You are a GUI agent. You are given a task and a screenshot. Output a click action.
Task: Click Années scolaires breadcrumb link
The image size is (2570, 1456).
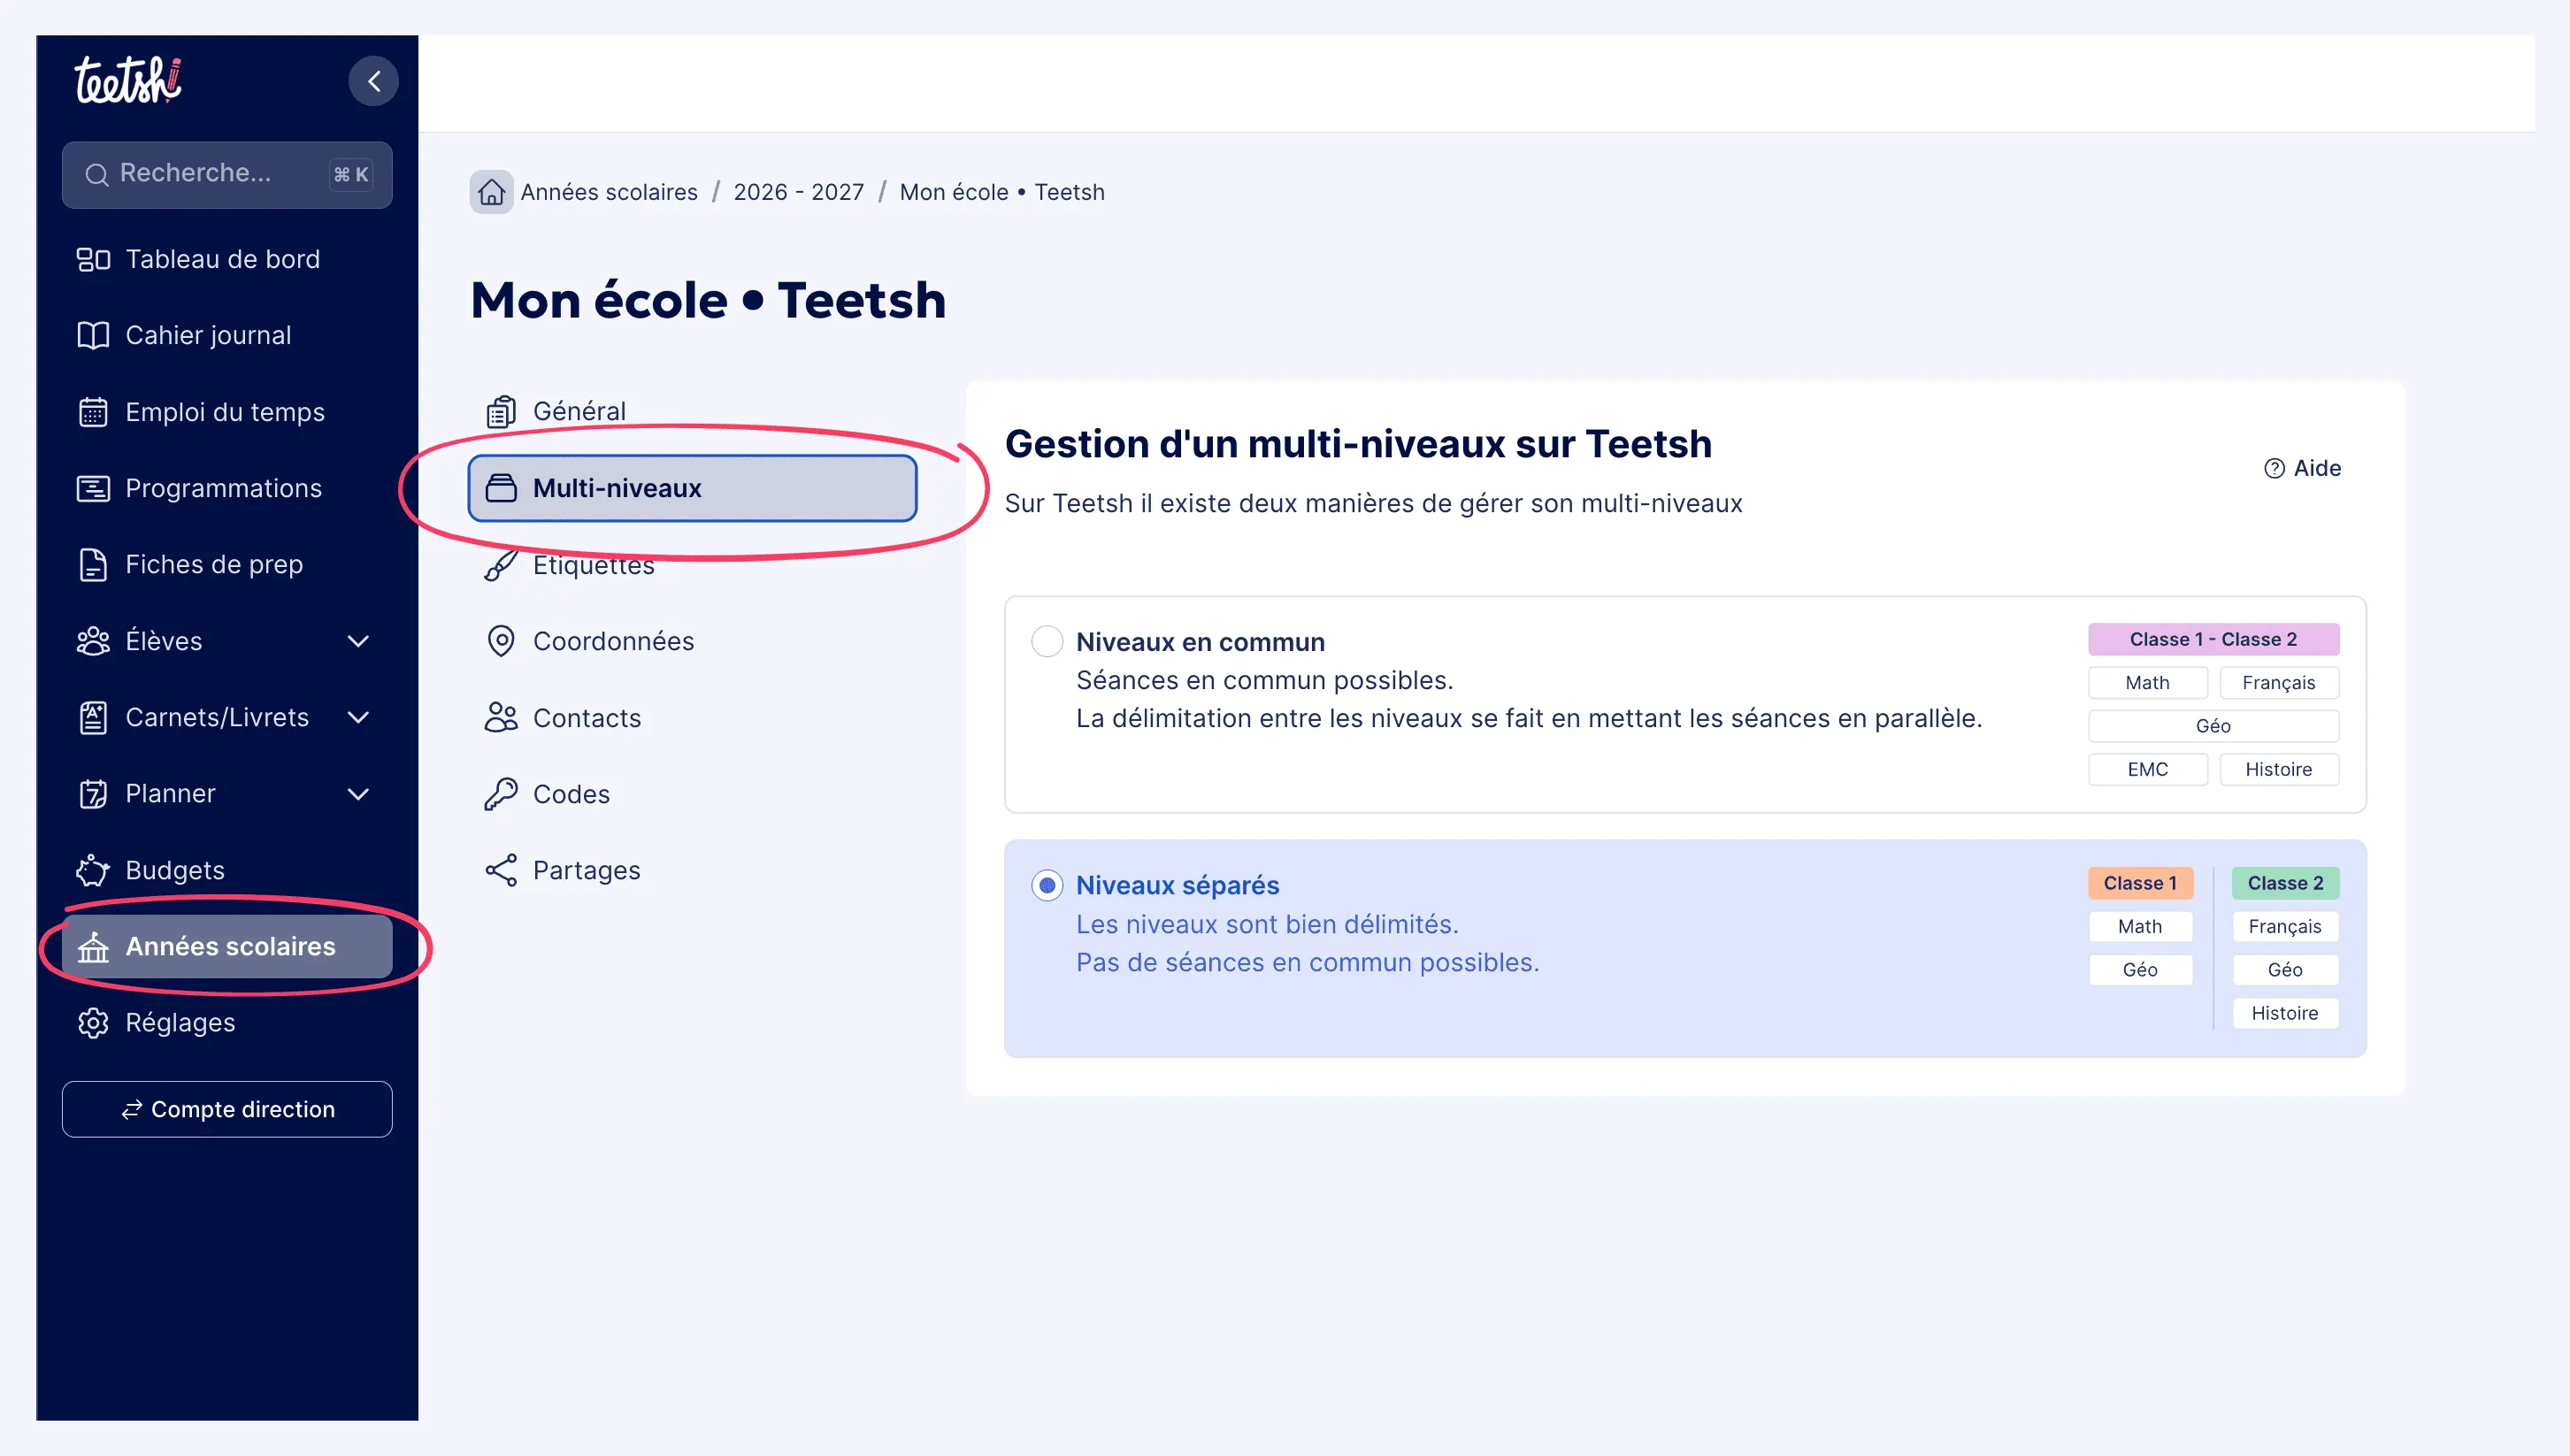coord(609,192)
